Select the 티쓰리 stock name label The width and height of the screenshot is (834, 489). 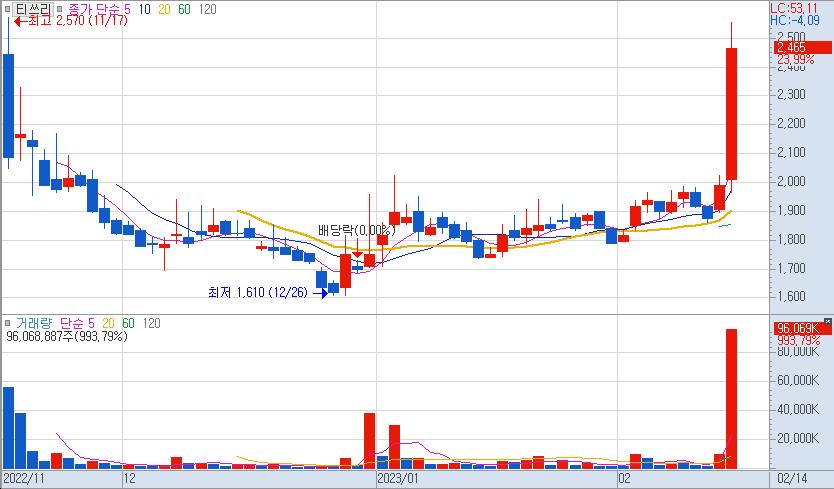pyautogui.click(x=32, y=9)
